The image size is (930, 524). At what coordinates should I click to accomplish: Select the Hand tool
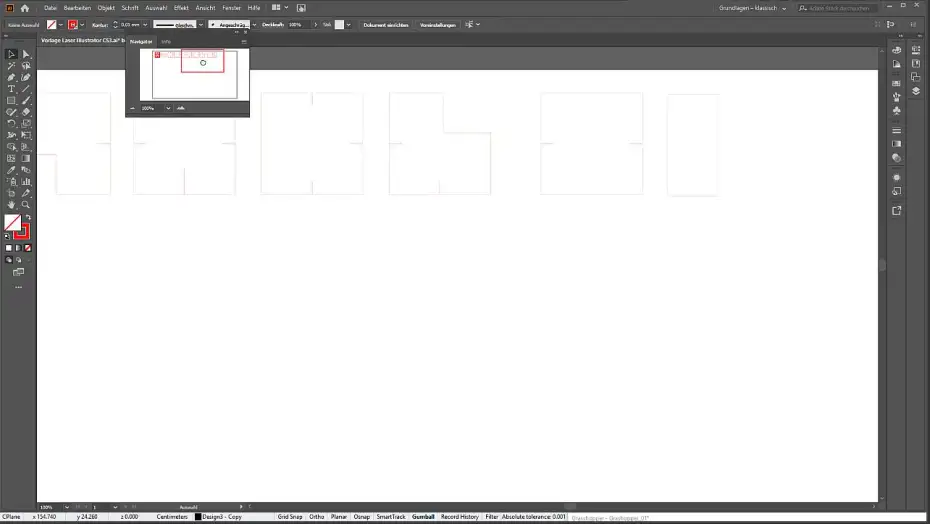(x=11, y=204)
